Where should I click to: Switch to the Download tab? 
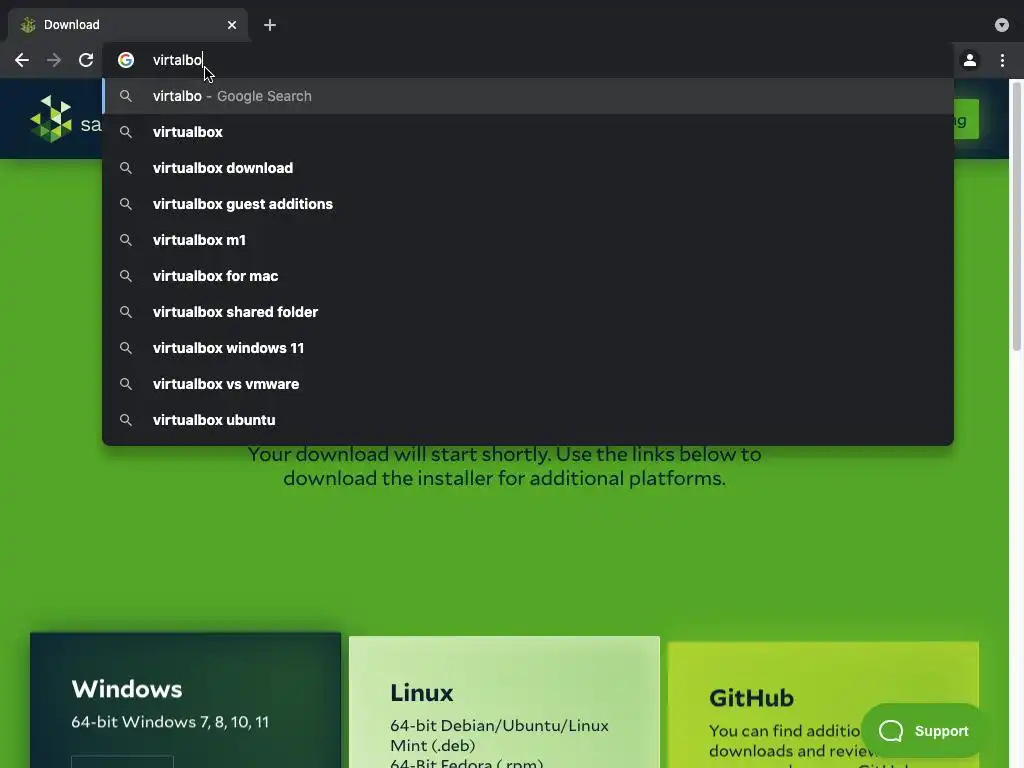tap(128, 25)
